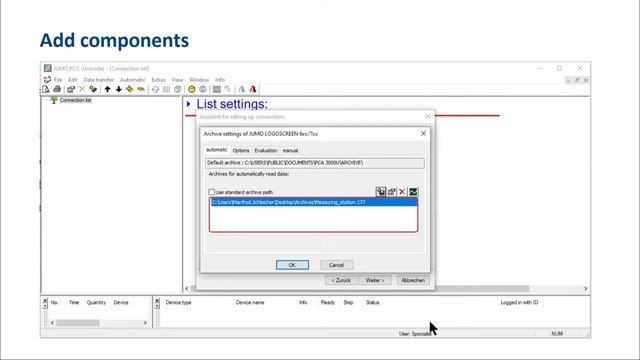Image resolution: width=640 pixels, height=360 pixels.
Task: Click the add archive path icon in dialog
Action: (x=380, y=191)
